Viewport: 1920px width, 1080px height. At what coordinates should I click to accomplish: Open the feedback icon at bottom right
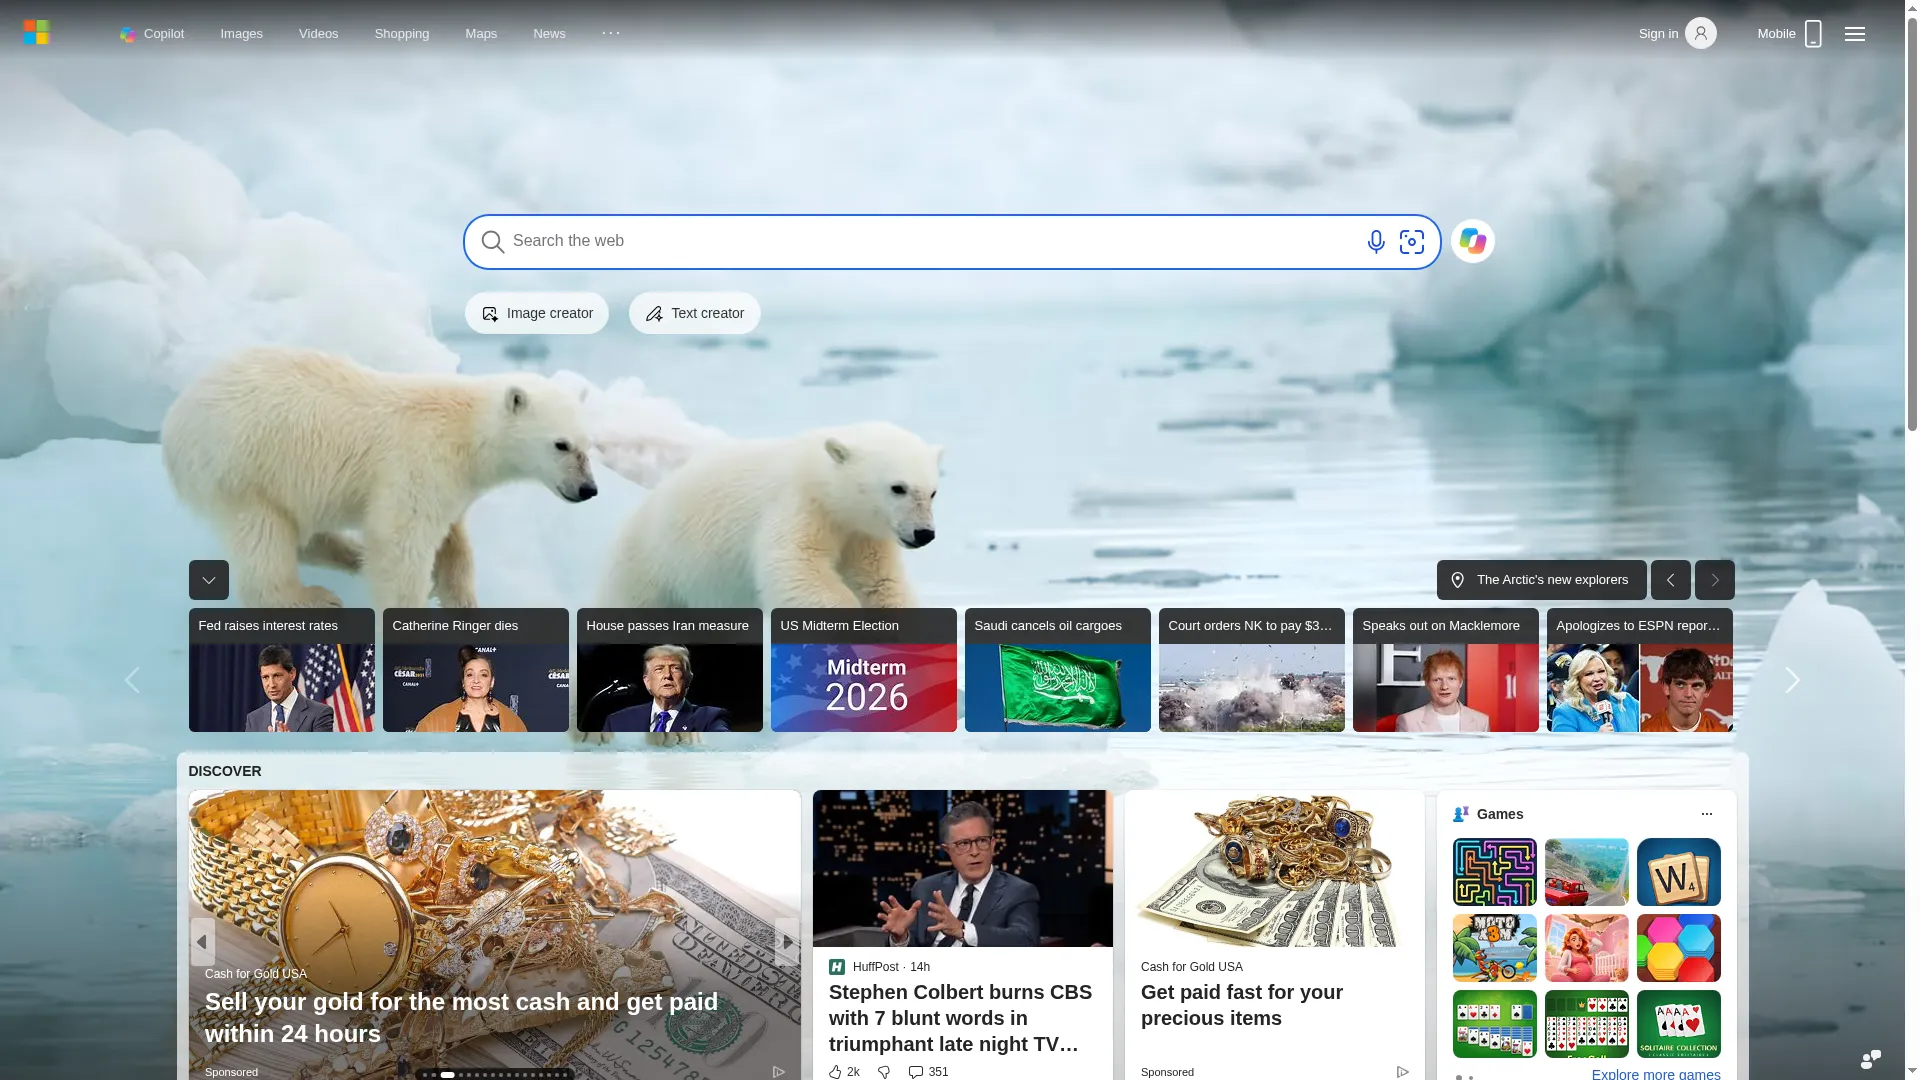coord(1871,1059)
